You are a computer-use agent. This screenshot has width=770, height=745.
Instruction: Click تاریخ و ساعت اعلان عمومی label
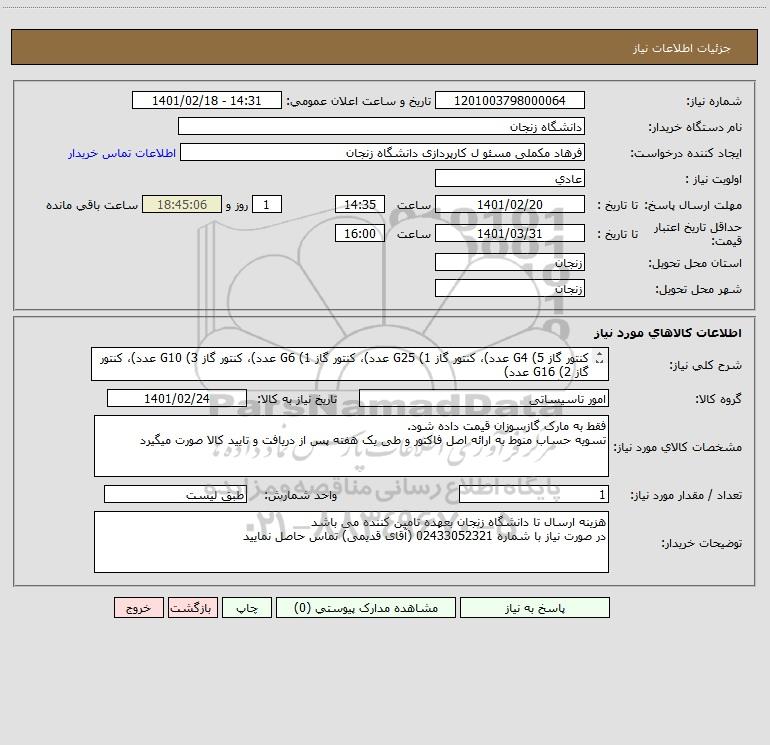[x=358, y=101]
